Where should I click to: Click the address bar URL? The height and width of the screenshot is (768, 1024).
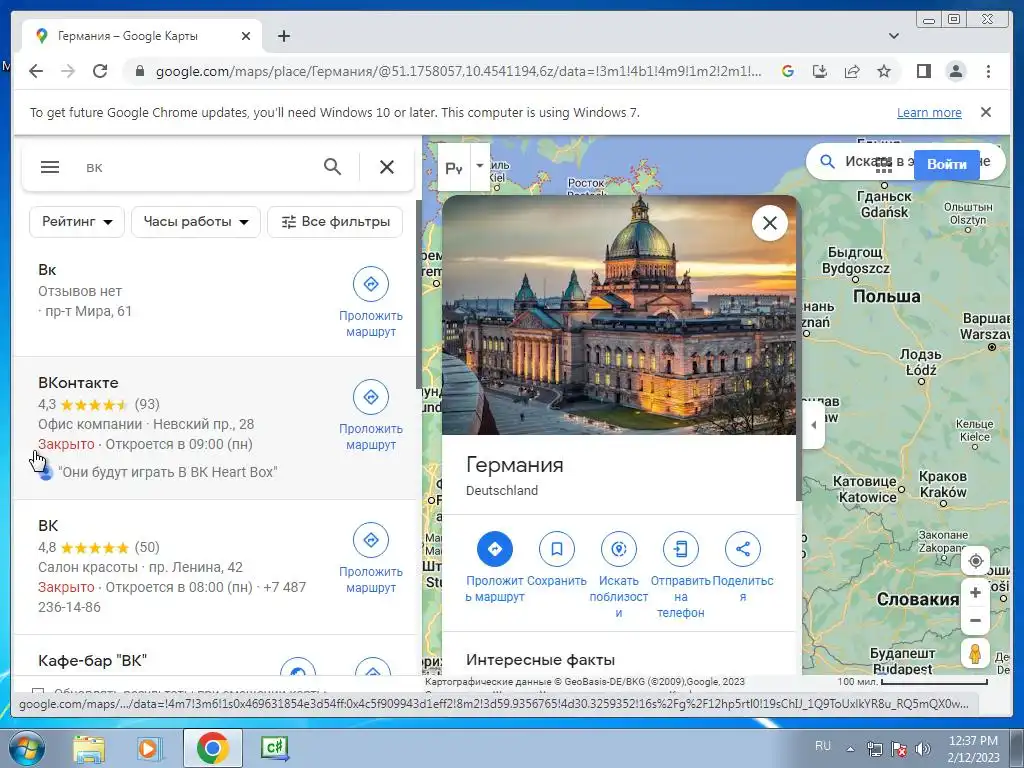click(x=458, y=71)
